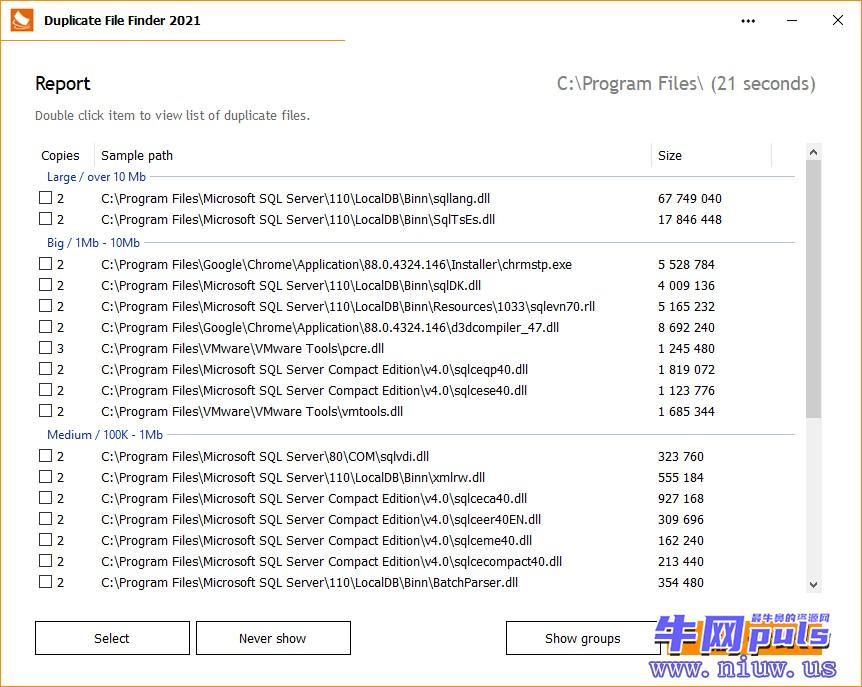Viewport: 862px width, 687px height.
Task: Select the sqlceer40EN.dll path row
Action: pos(321,519)
